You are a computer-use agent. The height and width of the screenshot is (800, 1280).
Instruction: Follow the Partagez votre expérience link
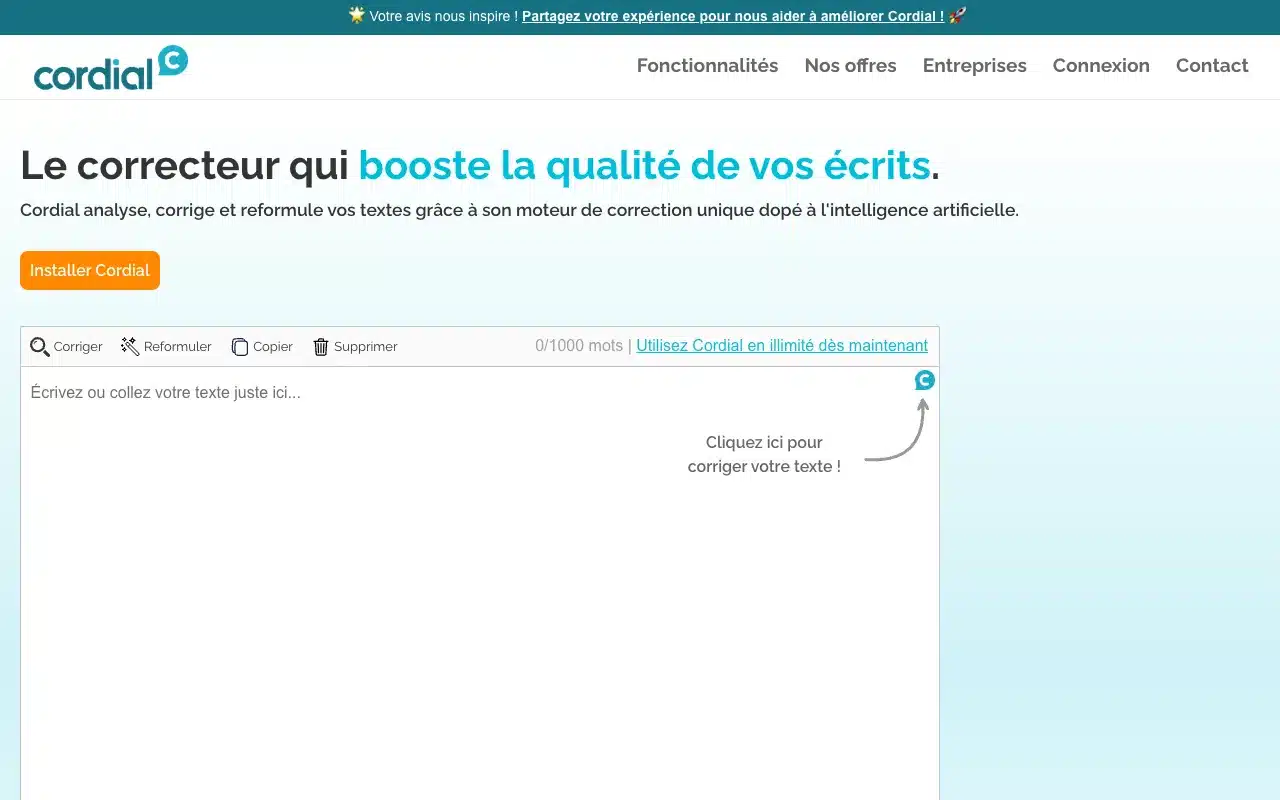coord(733,16)
